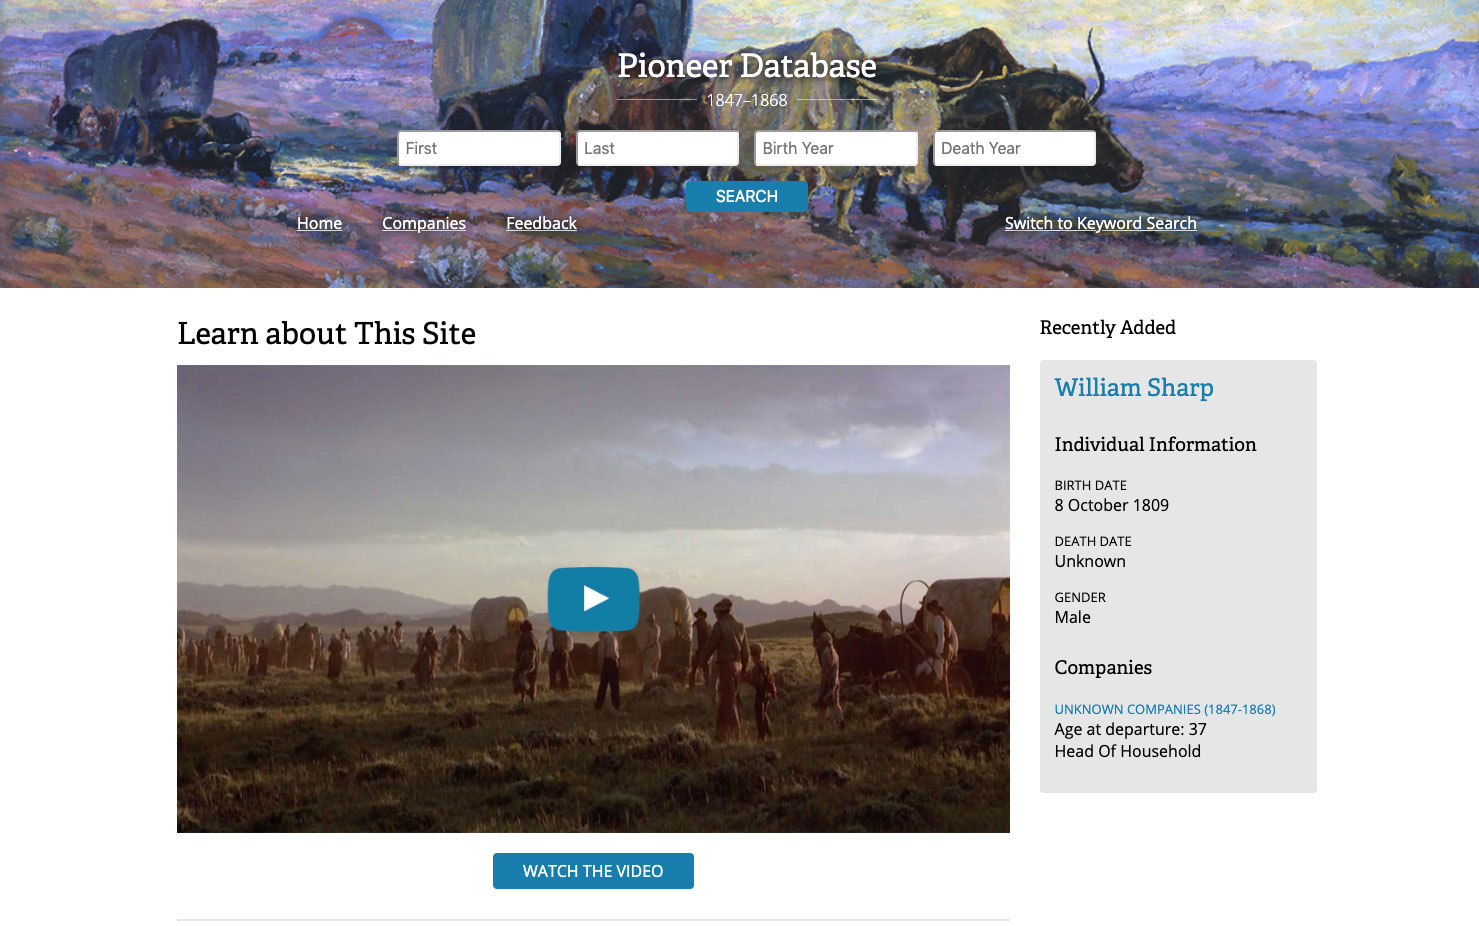1479x926 pixels.
Task: Click the Recently Added heading
Action: click(x=1108, y=327)
